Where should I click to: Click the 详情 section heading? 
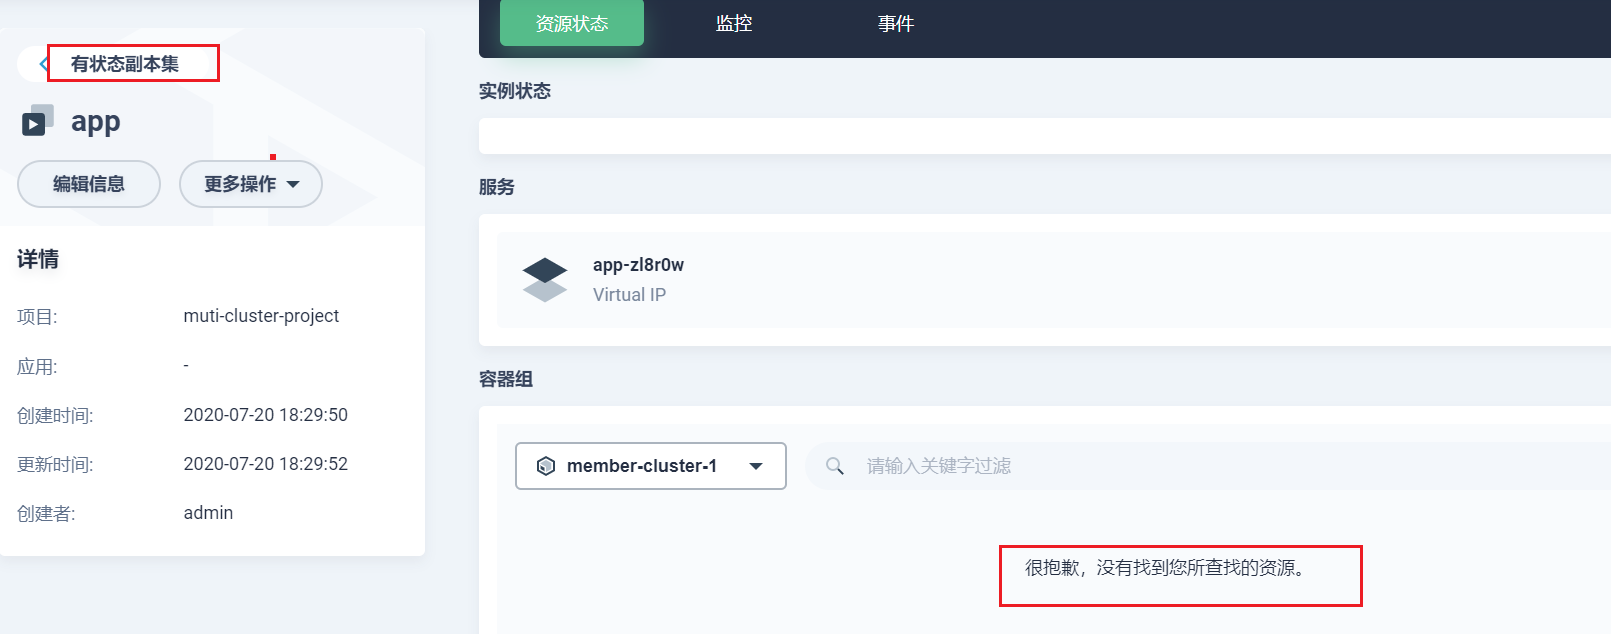click(x=38, y=259)
